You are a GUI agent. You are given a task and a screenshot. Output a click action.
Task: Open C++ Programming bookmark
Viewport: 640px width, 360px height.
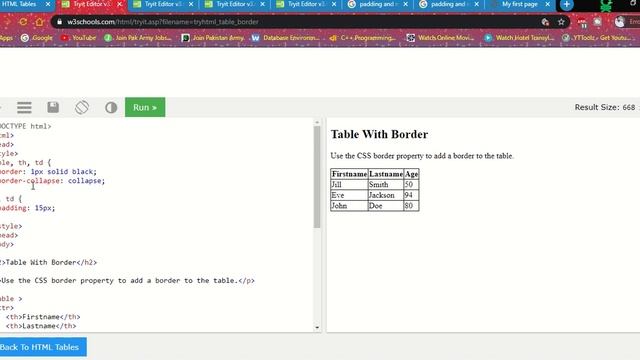click(x=362, y=38)
